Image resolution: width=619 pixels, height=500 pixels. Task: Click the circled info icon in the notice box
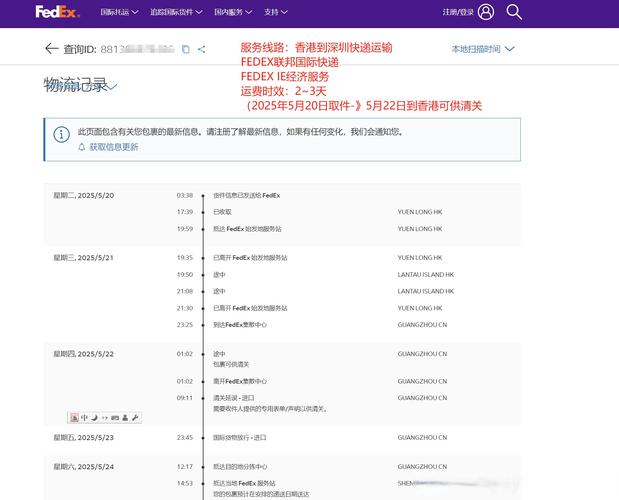pos(62,135)
